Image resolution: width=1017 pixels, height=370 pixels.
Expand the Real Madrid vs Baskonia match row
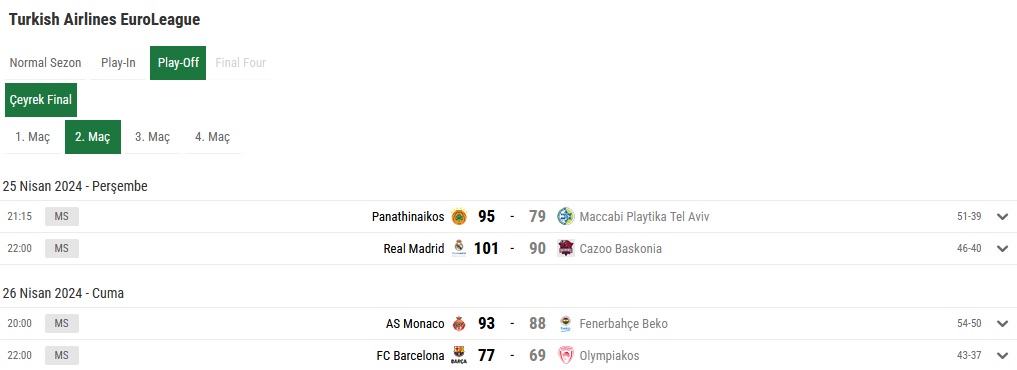pos(1003,249)
